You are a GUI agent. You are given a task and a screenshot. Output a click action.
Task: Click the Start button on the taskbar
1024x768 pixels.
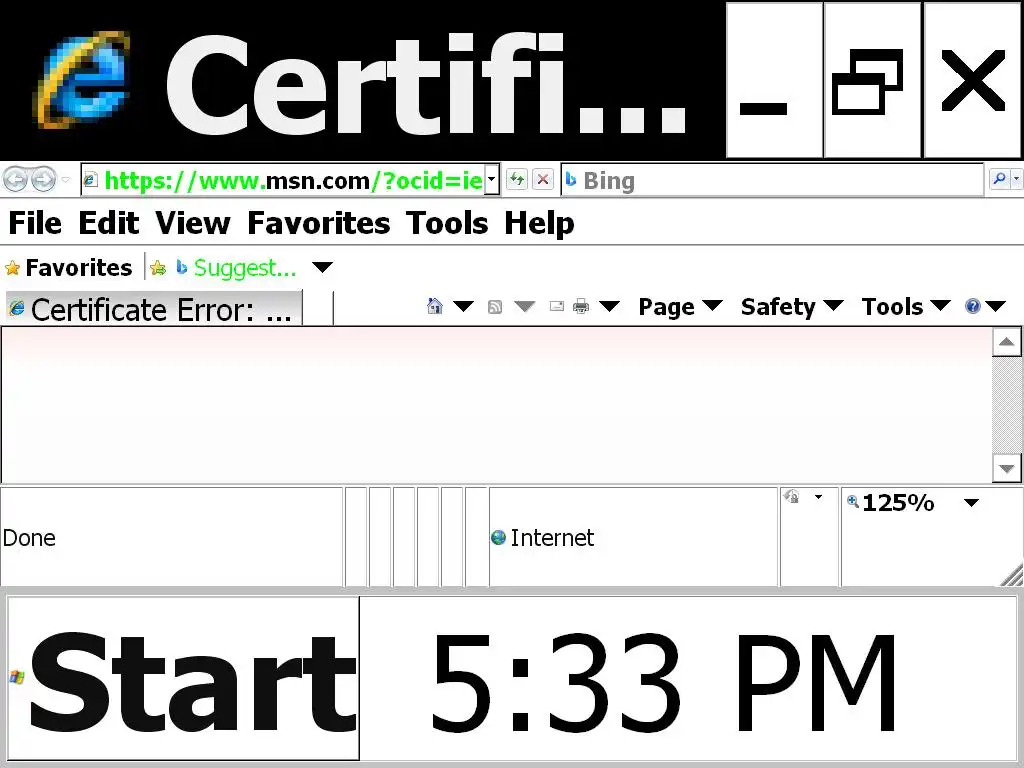(184, 679)
